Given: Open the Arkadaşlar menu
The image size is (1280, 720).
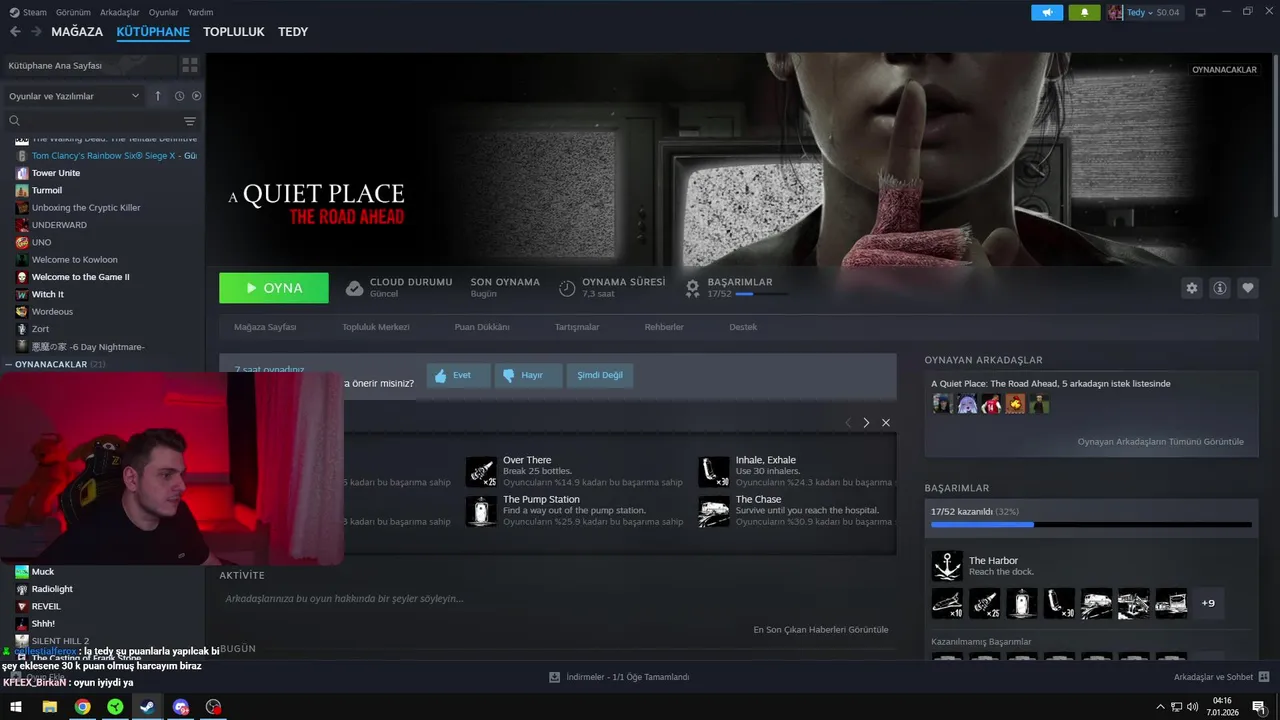Looking at the screenshot, I should [120, 12].
